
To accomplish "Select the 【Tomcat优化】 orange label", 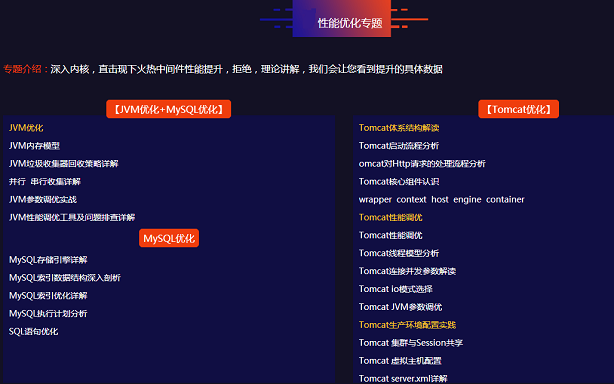I will [518, 109].
